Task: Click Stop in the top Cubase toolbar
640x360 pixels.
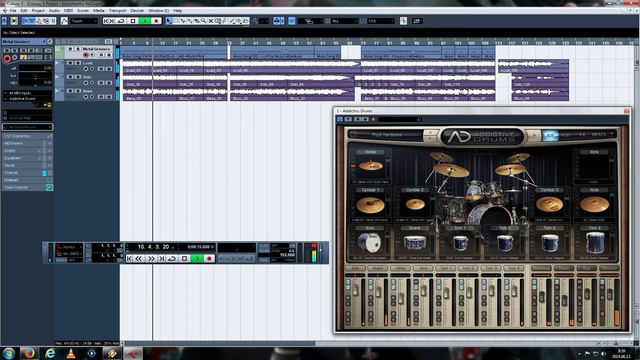Action: coord(133,21)
